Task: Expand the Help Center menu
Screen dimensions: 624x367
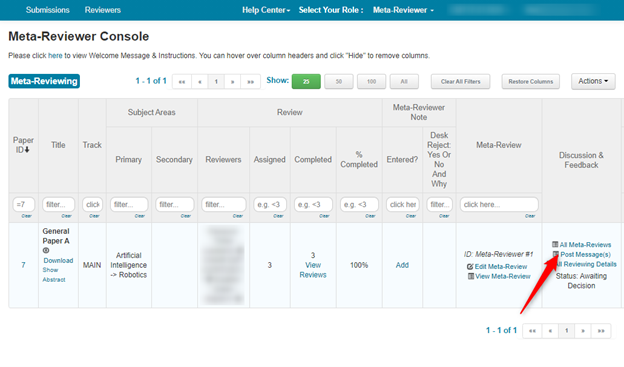Action: [266, 10]
